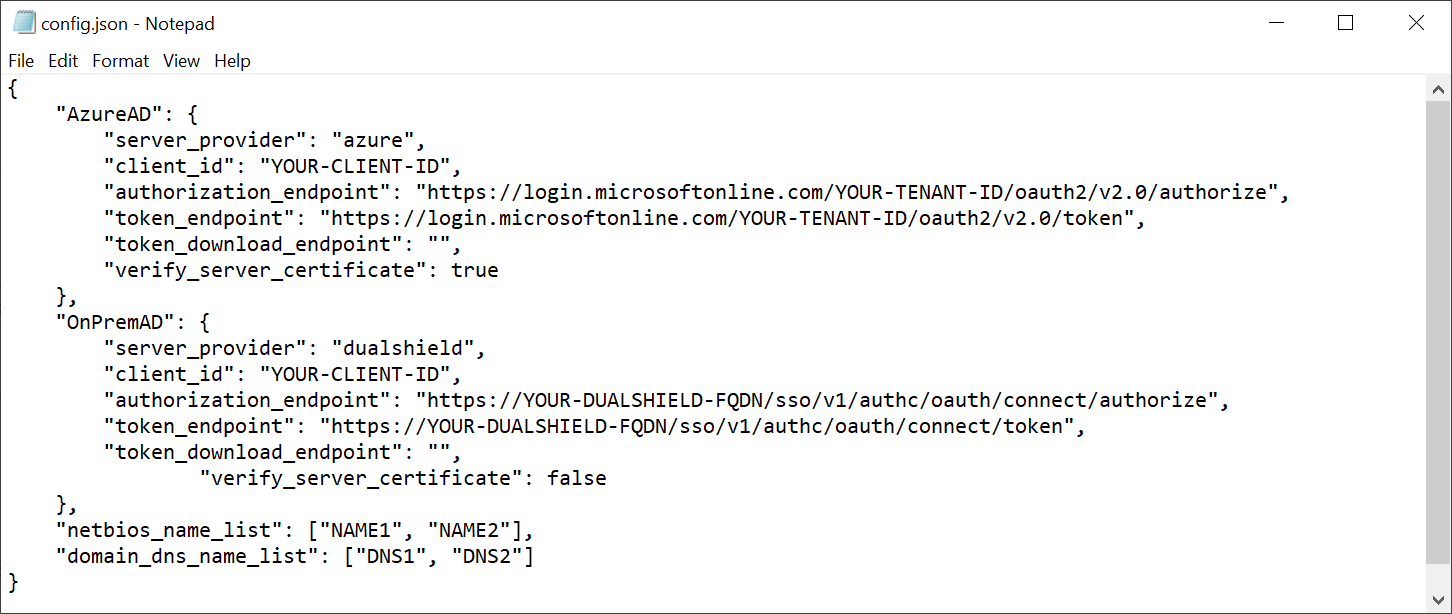Viewport: 1452px width, 614px height.
Task: Click the word false in OnPremAD section
Action: tap(576, 478)
